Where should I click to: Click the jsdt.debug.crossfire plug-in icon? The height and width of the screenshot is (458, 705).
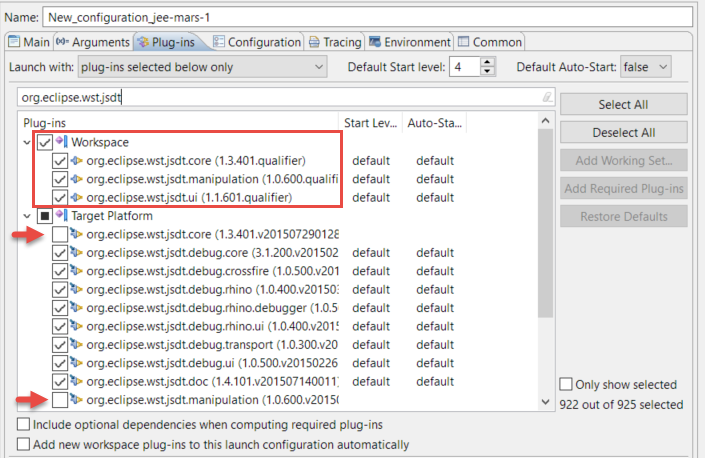point(77,271)
